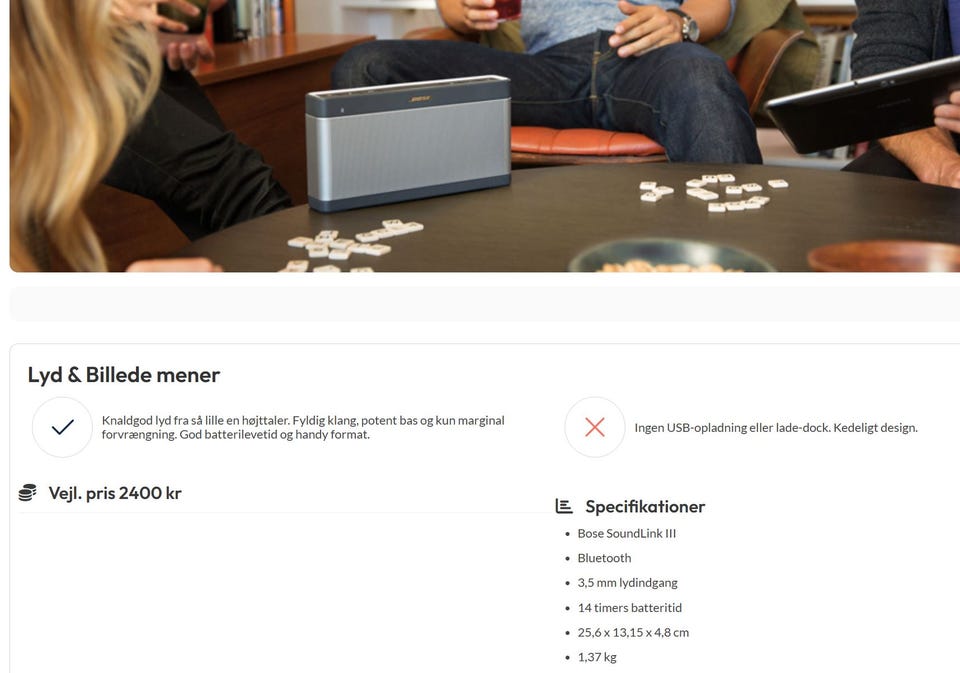Select the 1,37 kg weight item

[597, 657]
